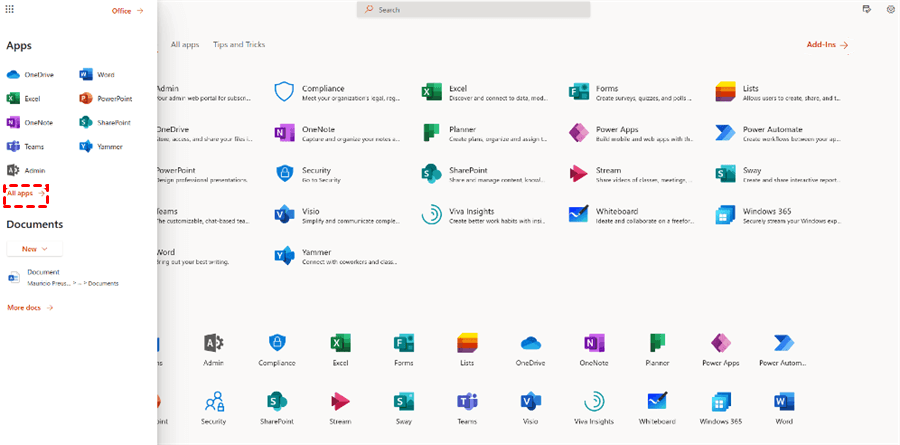Open SharePoint with 'Share and manage content' description
Viewport: 900px width, 445px height.
coord(484,175)
